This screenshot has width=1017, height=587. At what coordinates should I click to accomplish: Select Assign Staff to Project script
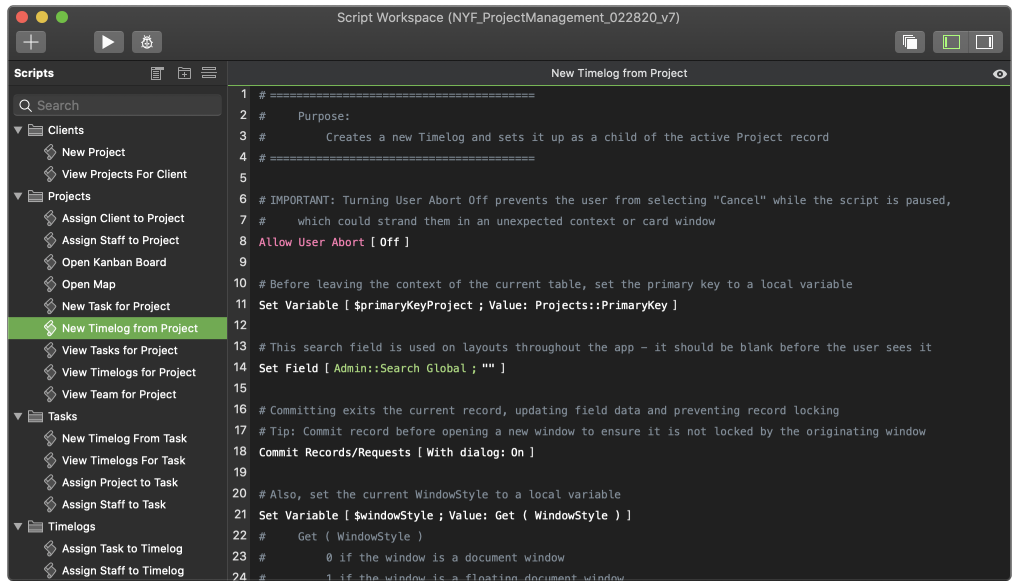120,240
